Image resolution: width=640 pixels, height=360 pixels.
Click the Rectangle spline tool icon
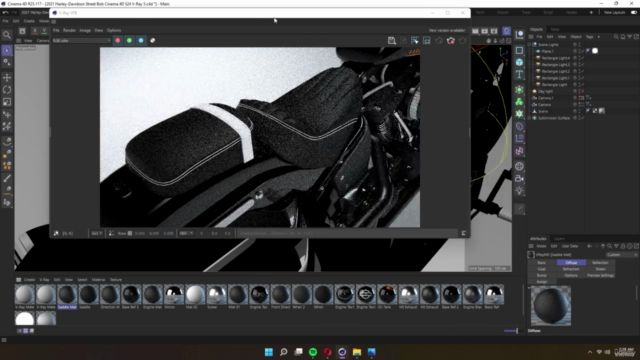519,50
